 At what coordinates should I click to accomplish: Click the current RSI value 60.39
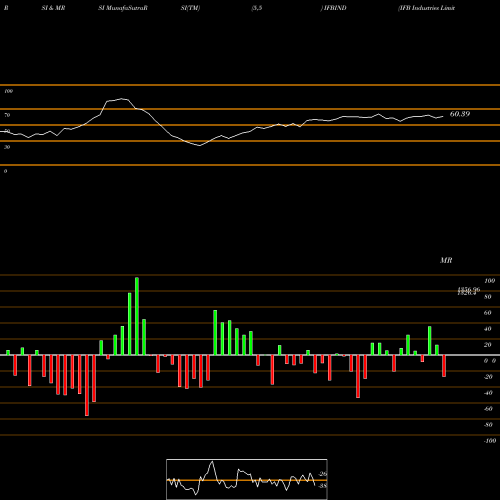coord(460,114)
